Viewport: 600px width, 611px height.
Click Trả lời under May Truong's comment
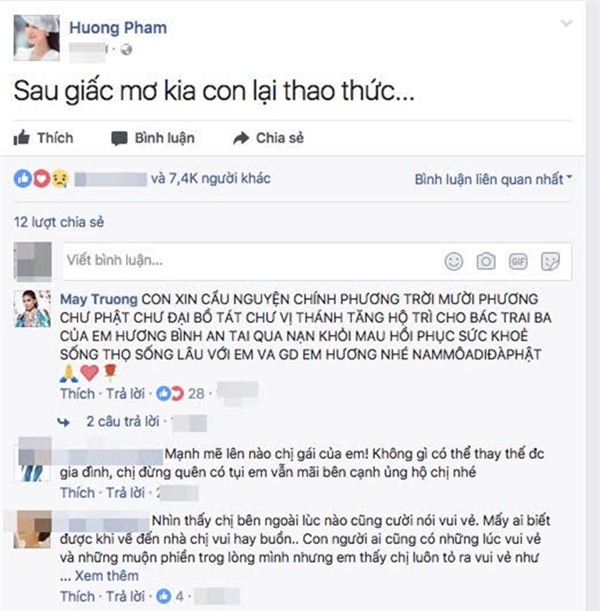[x=125, y=394]
